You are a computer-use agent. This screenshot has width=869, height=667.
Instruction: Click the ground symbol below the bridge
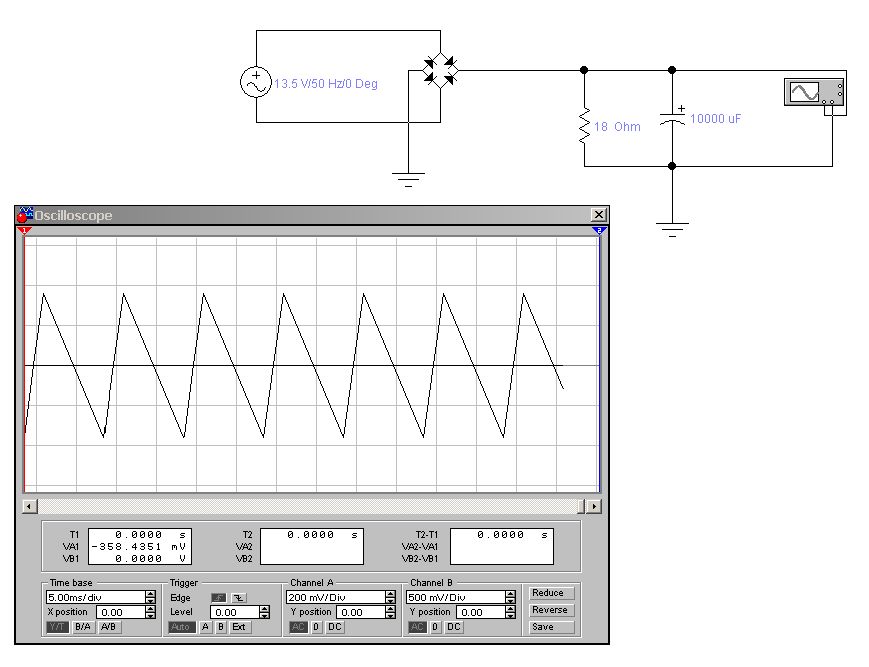click(x=408, y=180)
